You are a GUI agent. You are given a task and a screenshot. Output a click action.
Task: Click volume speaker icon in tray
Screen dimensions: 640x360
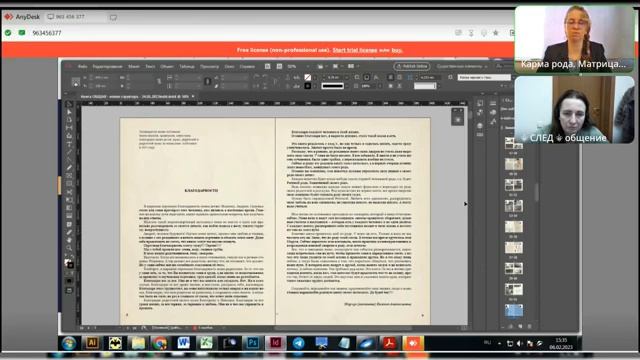coord(520,344)
